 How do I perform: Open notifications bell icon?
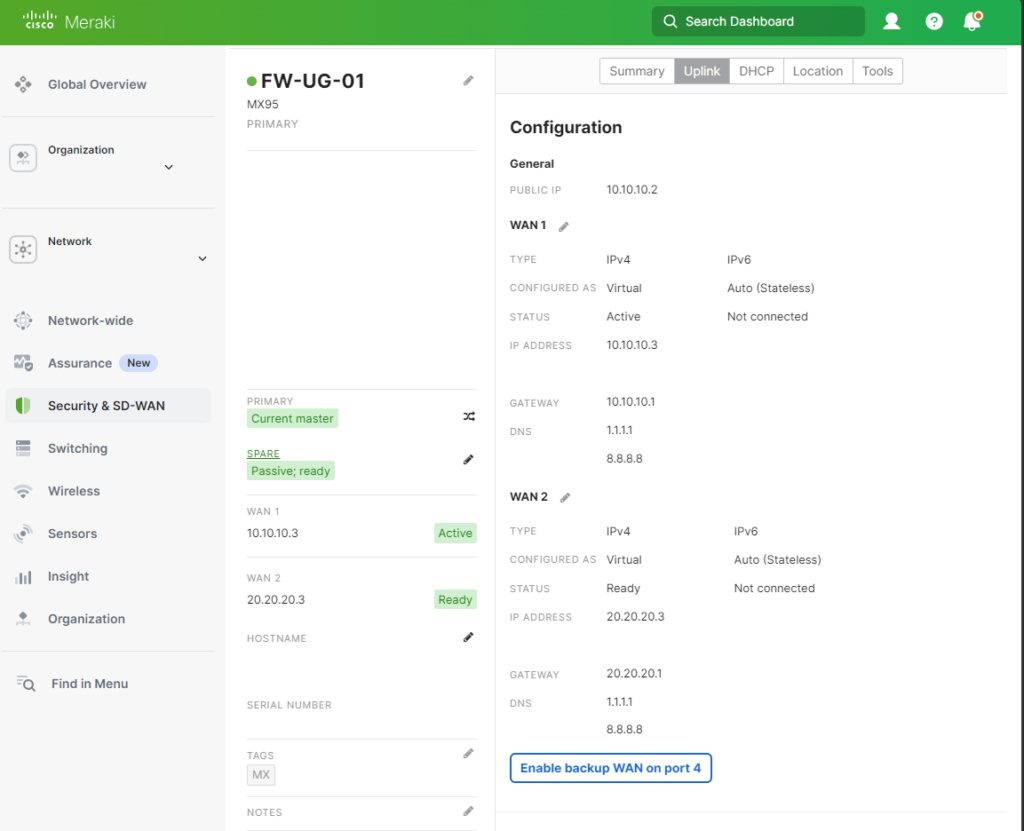tap(971, 21)
